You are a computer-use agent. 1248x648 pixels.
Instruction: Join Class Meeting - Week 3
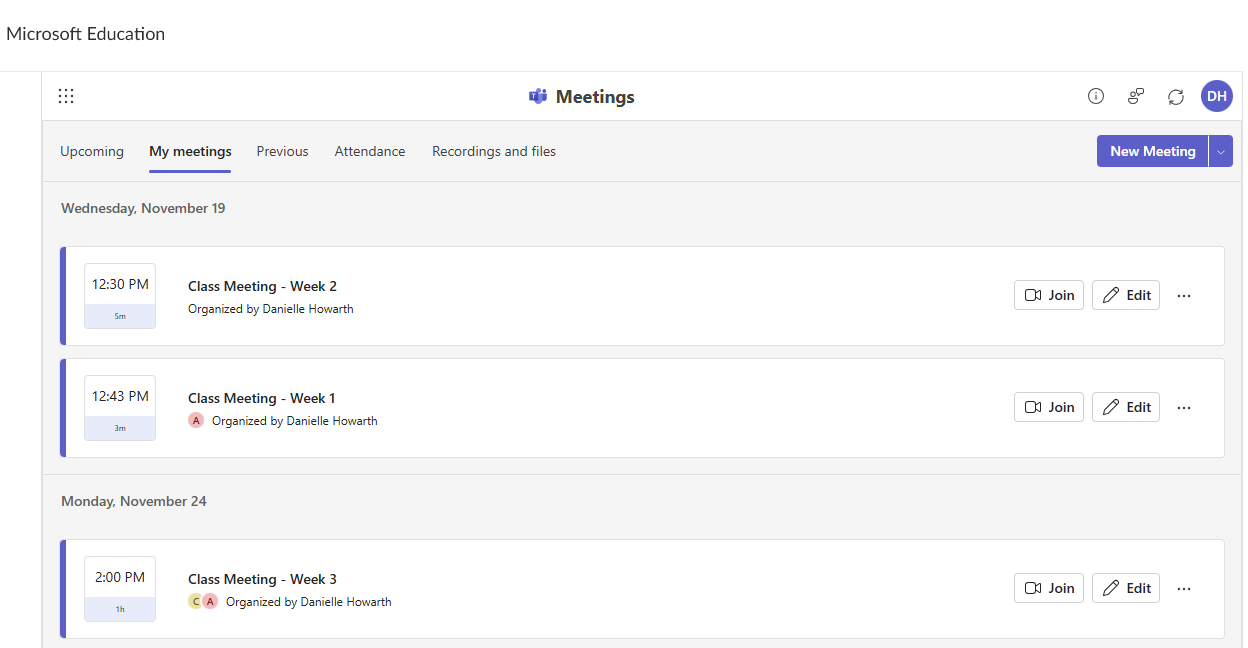[x=1049, y=588]
